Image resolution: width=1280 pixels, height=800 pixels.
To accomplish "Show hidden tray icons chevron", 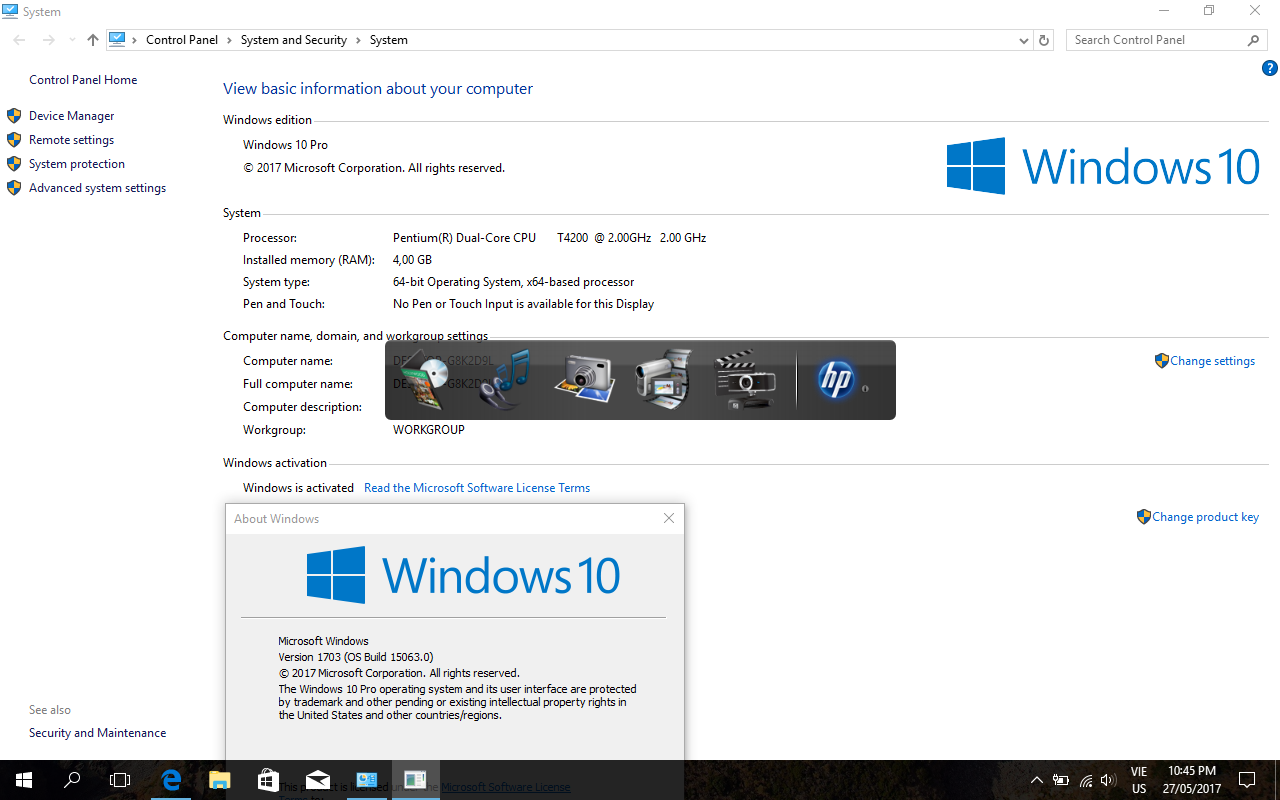I will pyautogui.click(x=1036, y=780).
